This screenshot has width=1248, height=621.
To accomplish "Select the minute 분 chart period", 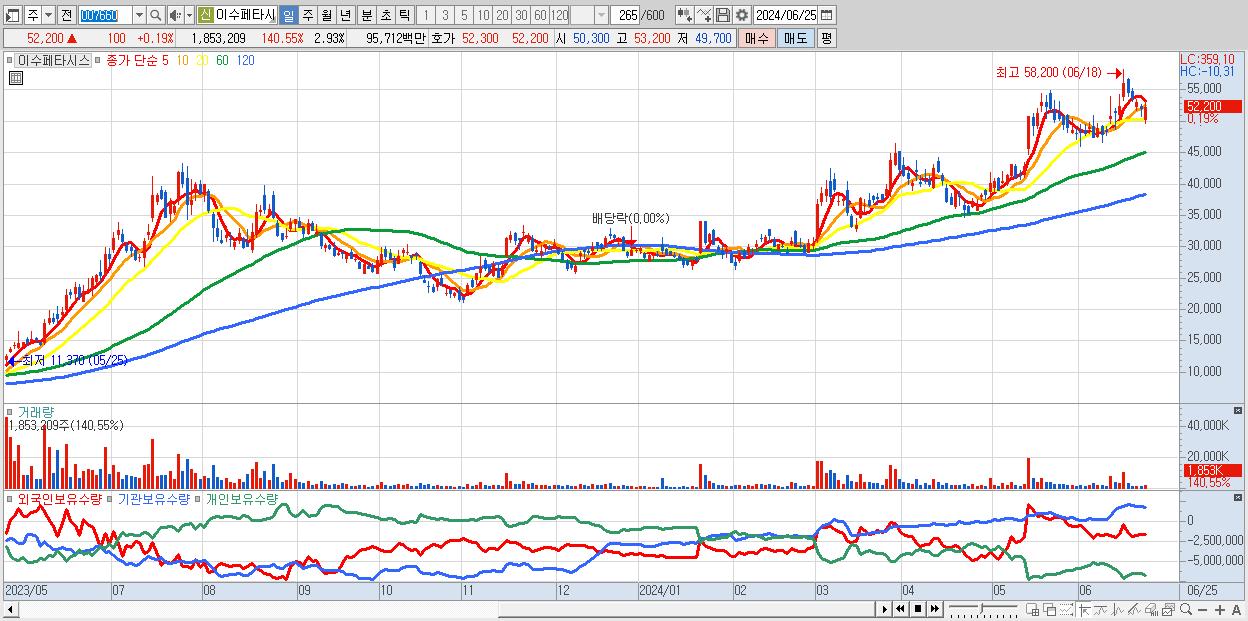I will pos(366,15).
